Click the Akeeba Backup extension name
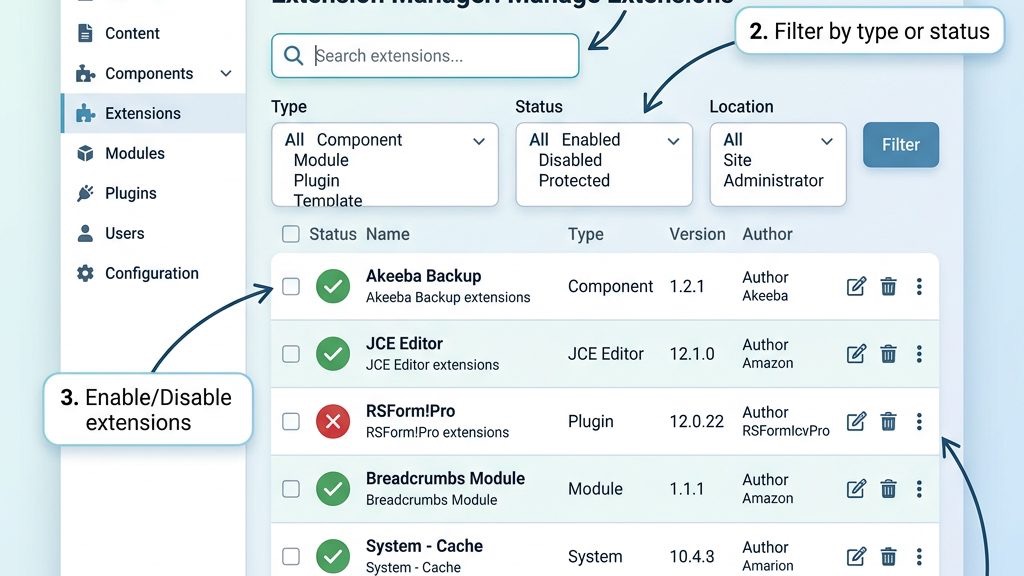Screen dimensions: 1024x576 click(x=425, y=277)
